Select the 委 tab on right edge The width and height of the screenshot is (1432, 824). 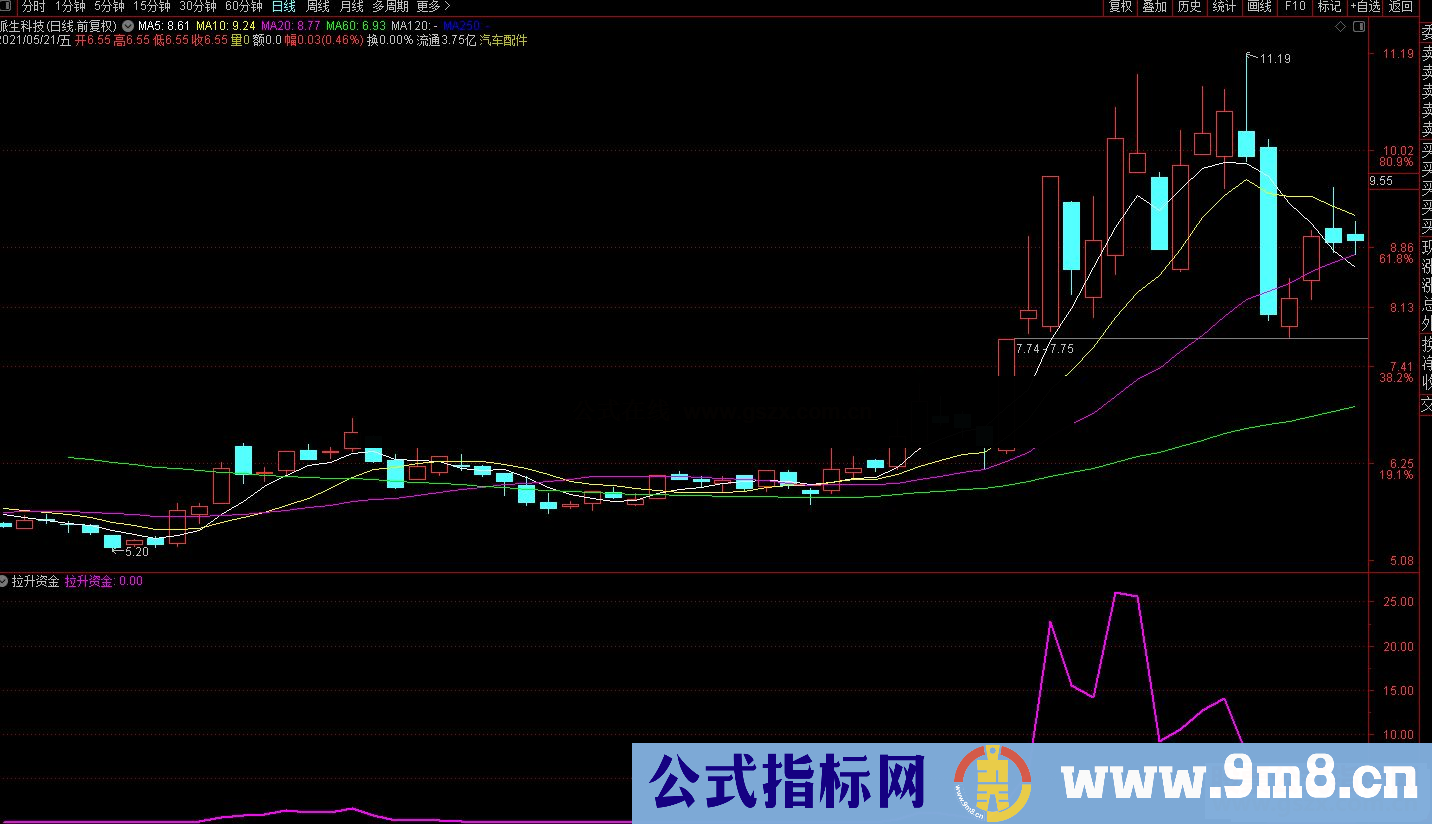(x=1426, y=33)
